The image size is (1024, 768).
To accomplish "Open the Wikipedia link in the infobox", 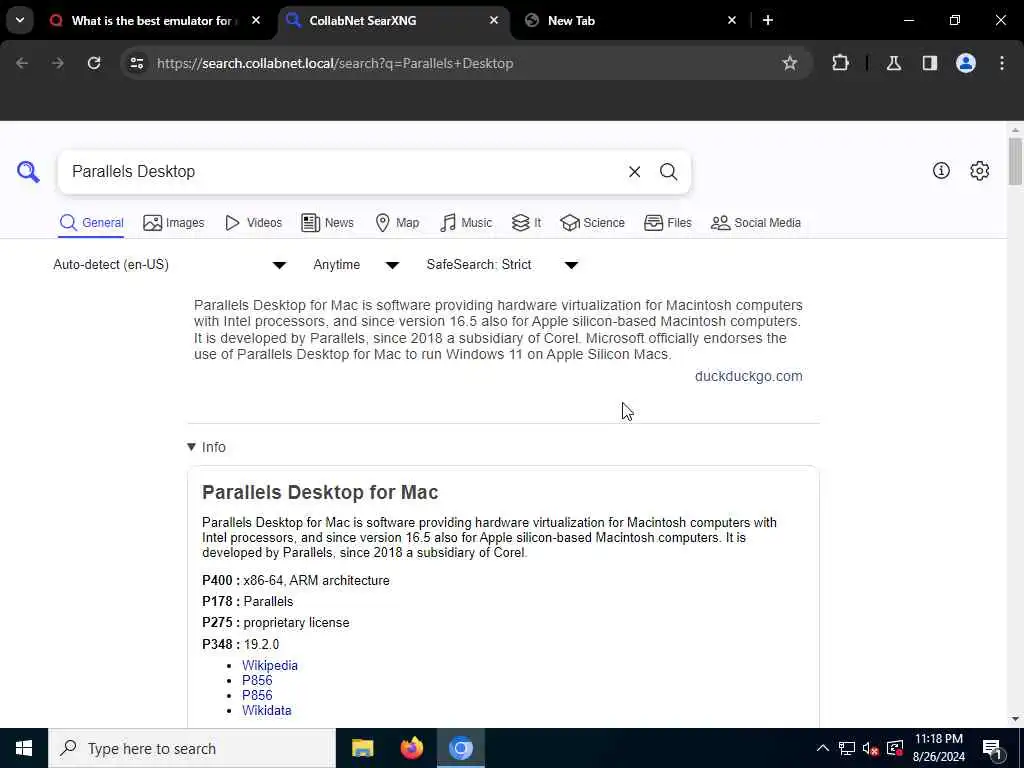I will [x=270, y=665].
